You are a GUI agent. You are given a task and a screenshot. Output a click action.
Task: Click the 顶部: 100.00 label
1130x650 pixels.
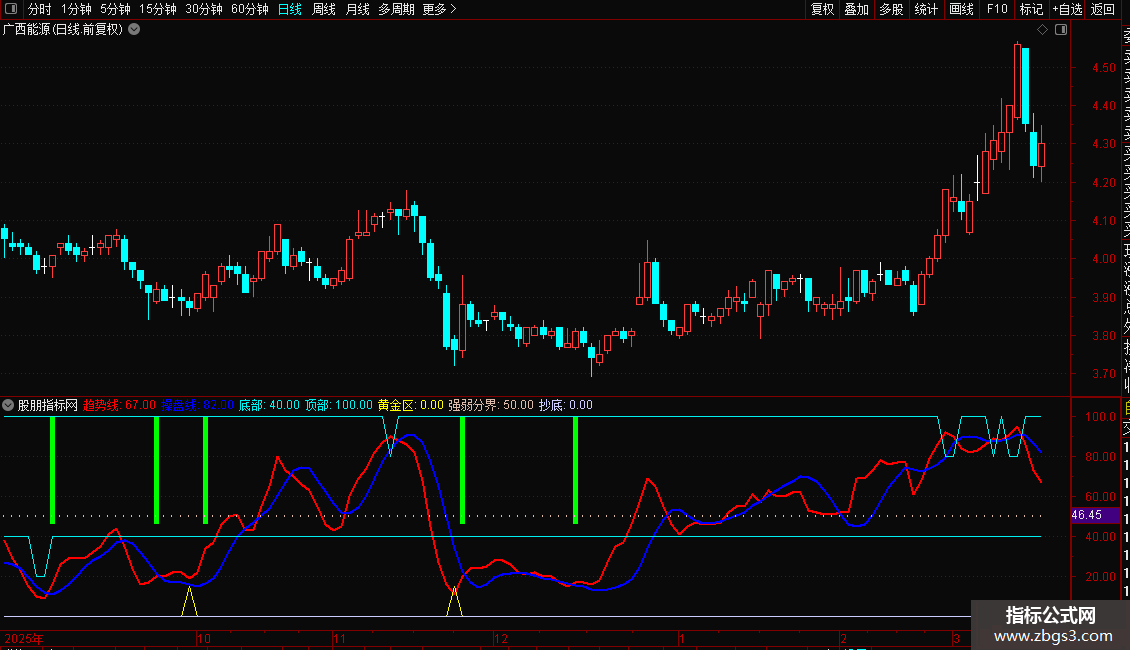coord(339,405)
